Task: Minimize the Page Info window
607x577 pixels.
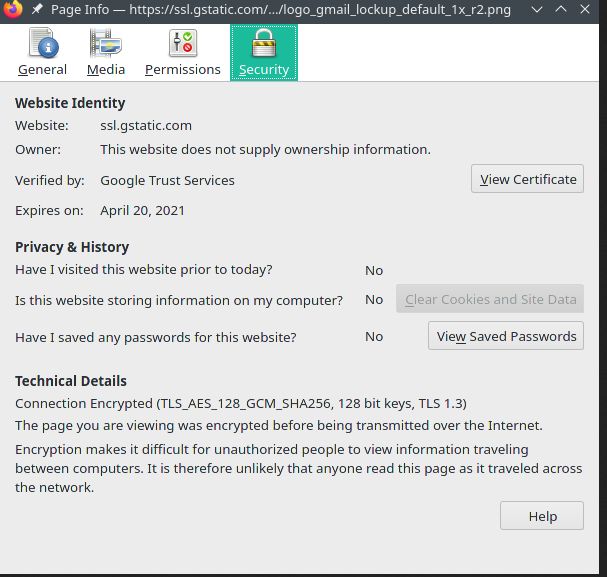Action: 537,9
